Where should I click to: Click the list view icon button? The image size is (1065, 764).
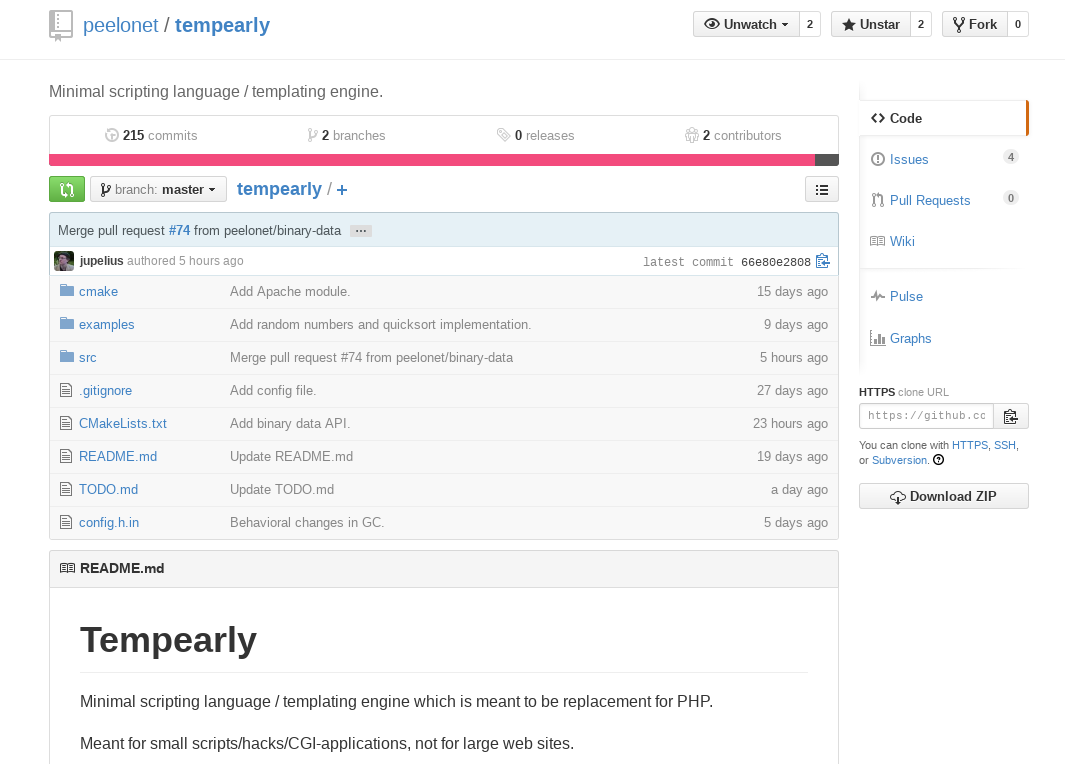coord(821,189)
